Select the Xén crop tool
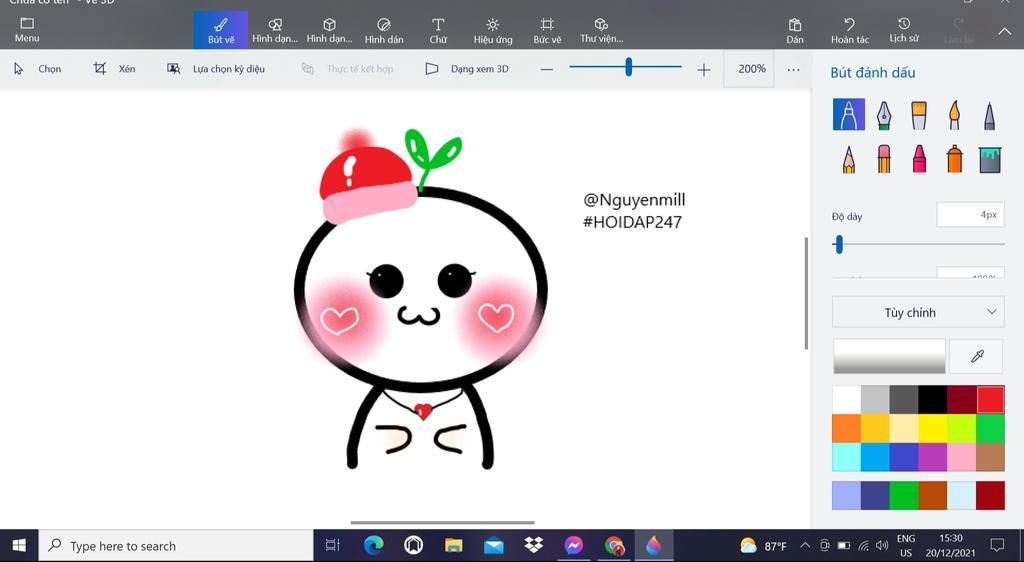Image resolution: width=1024 pixels, height=562 pixels. point(114,69)
